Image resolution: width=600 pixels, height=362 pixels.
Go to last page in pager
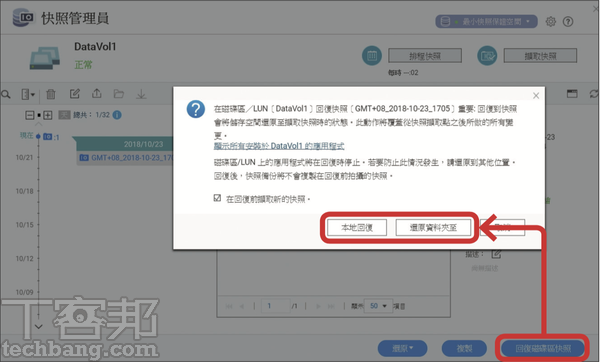point(331,306)
